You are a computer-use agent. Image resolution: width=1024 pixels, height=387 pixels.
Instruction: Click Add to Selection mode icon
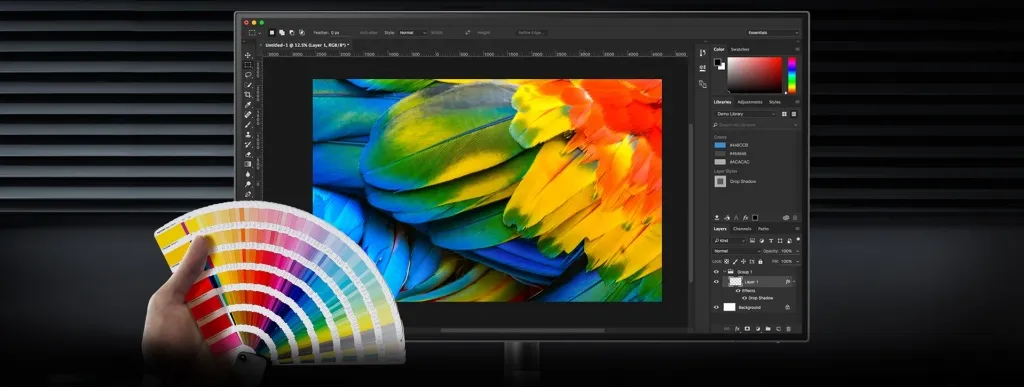(x=281, y=33)
